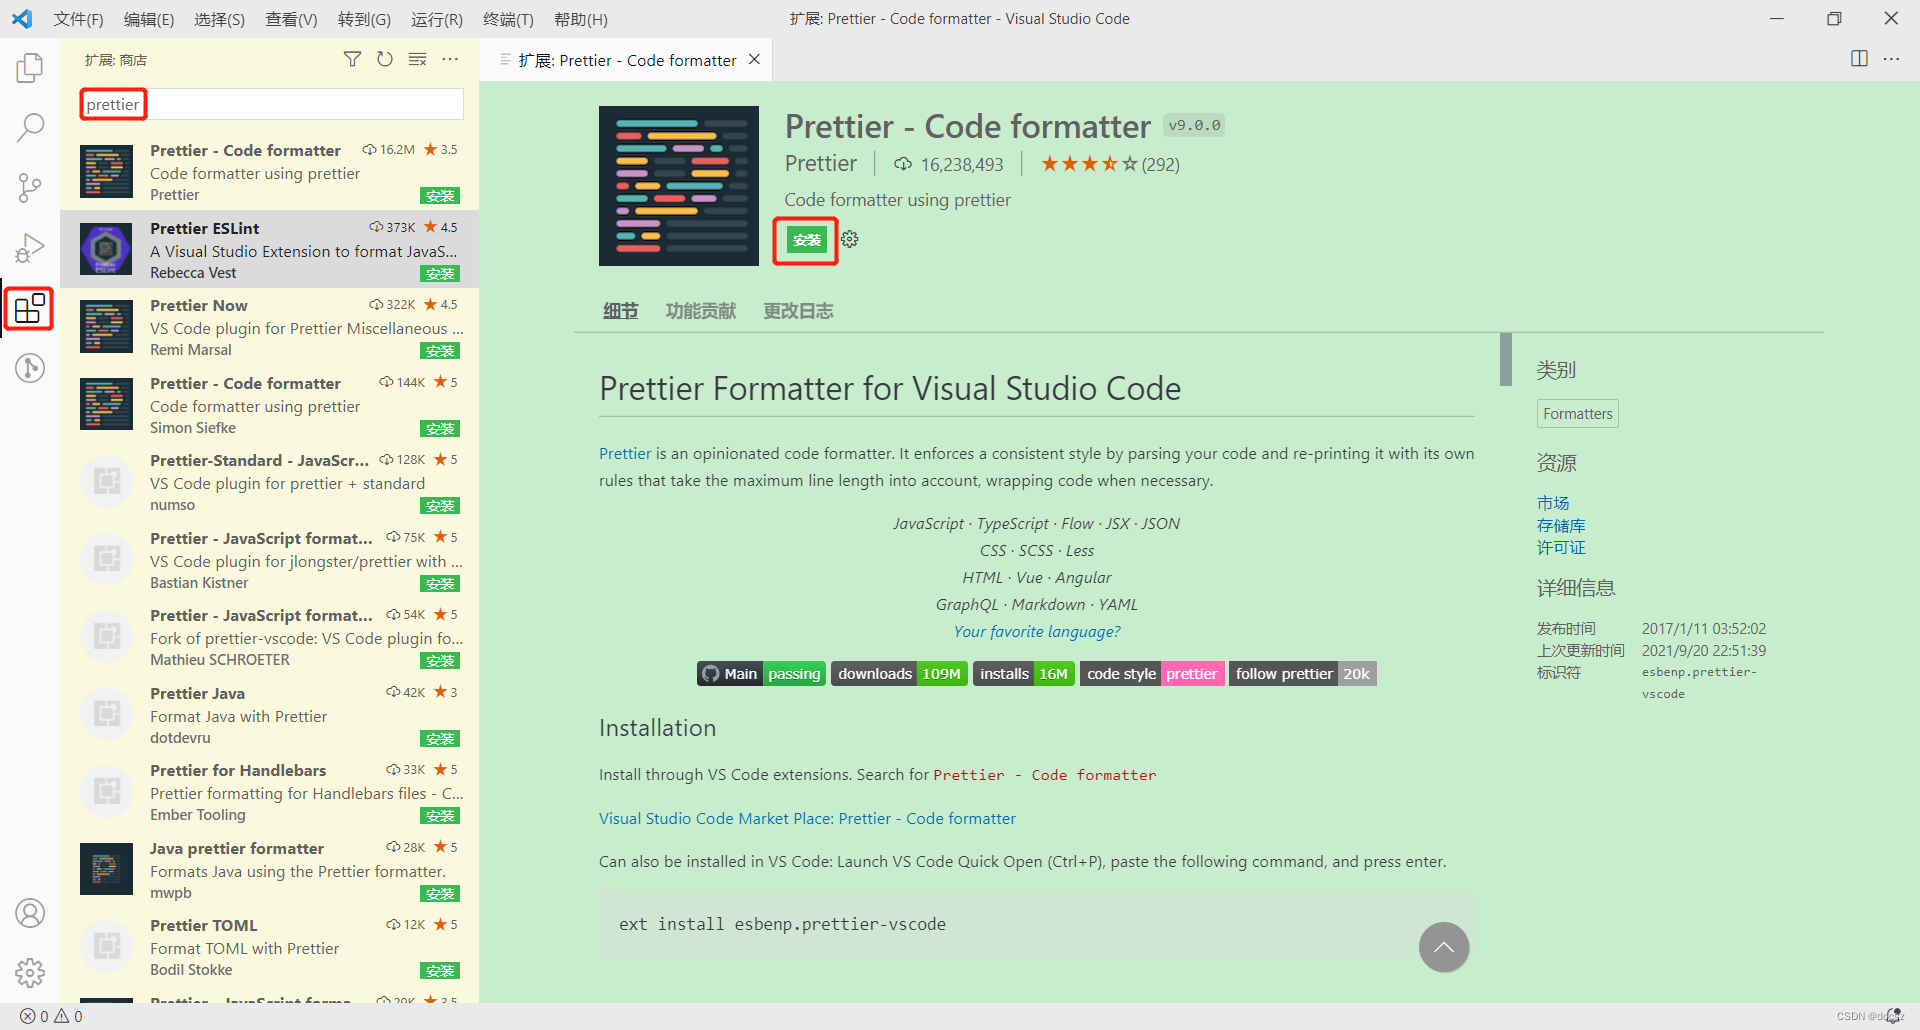
Task: Open the 查看(V) menu
Action: 291,19
